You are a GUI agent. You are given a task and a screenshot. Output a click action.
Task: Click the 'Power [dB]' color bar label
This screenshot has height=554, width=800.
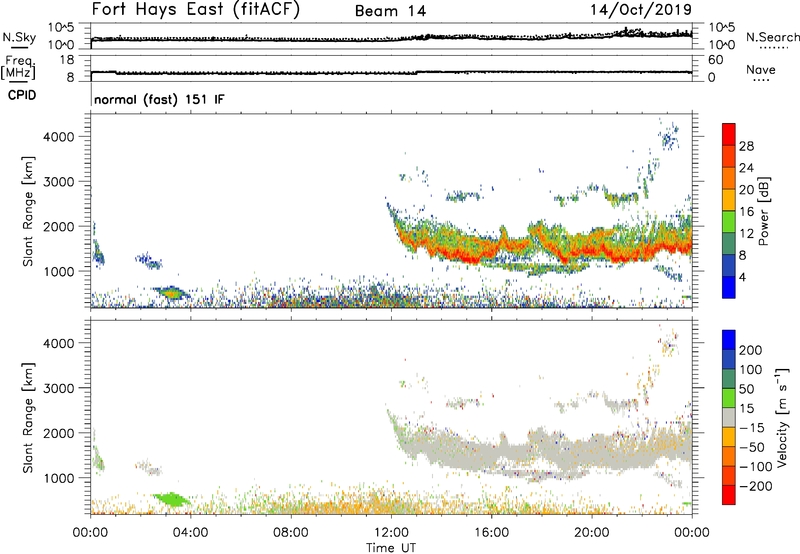click(x=764, y=211)
